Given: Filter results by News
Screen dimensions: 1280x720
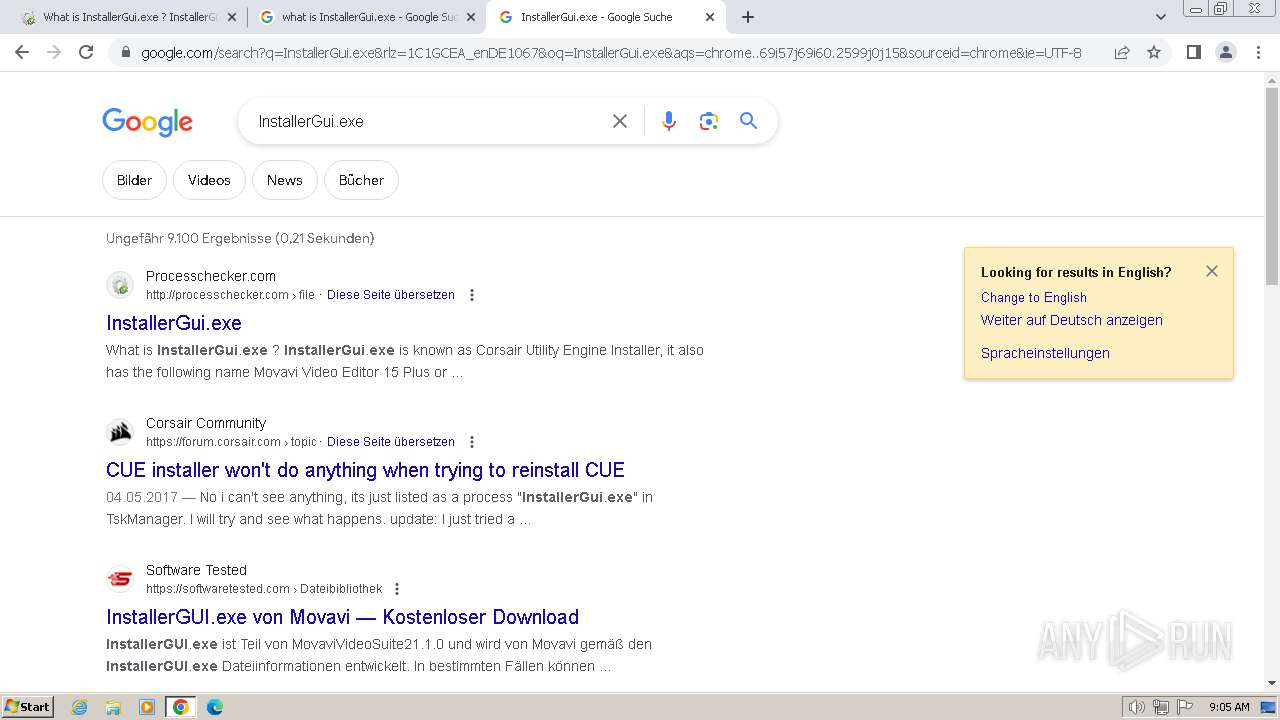Looking at the screenshot, I should point(284,180).
